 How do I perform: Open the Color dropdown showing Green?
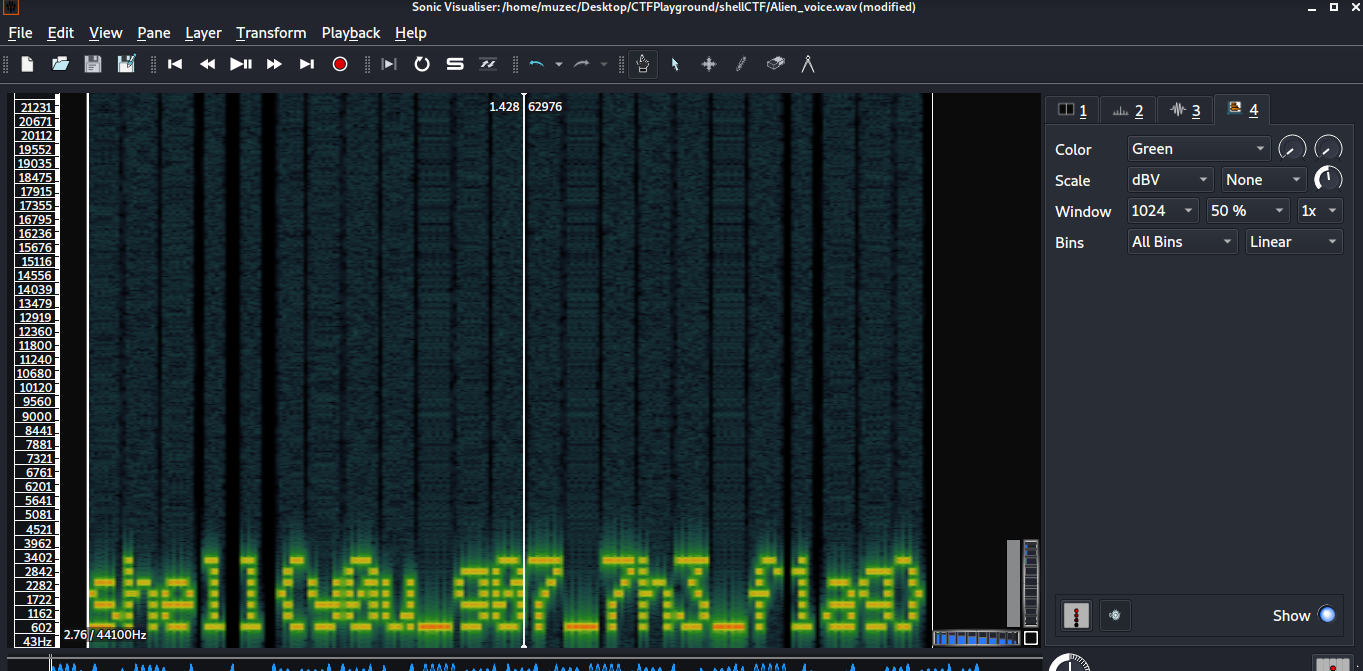[x=1198, y=149]
